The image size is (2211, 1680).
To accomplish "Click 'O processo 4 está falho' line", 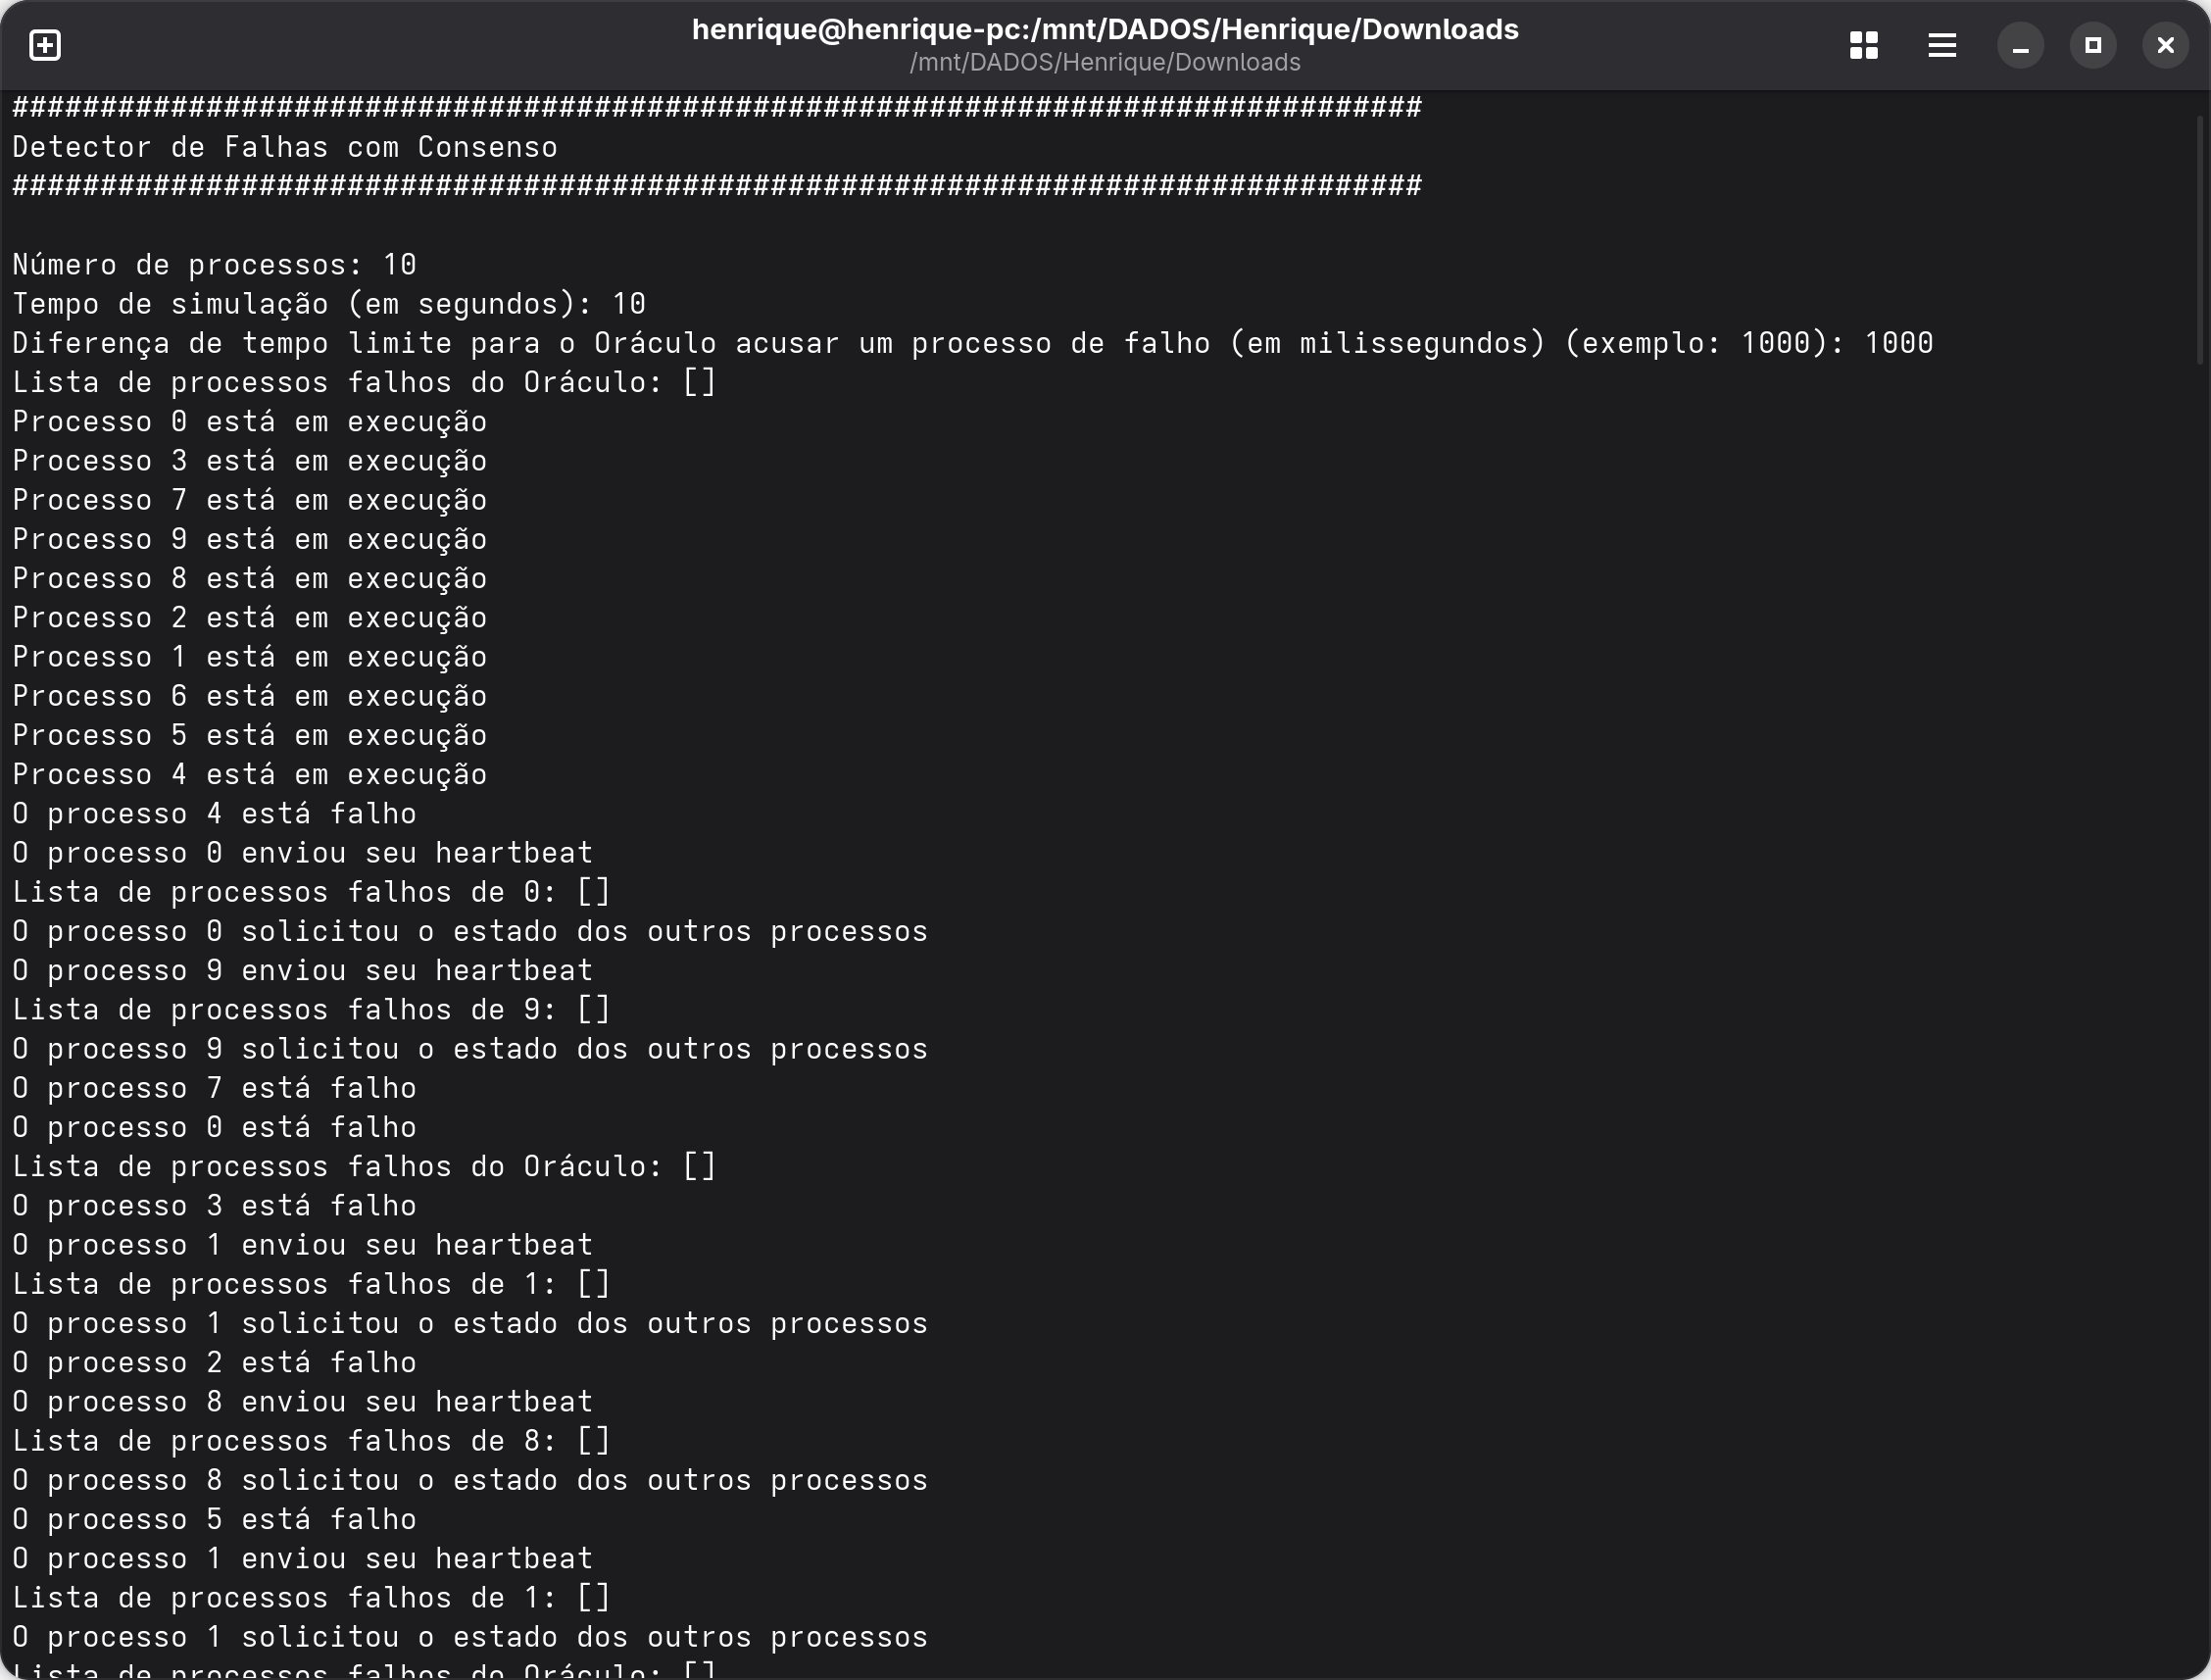I will [214, 814].
